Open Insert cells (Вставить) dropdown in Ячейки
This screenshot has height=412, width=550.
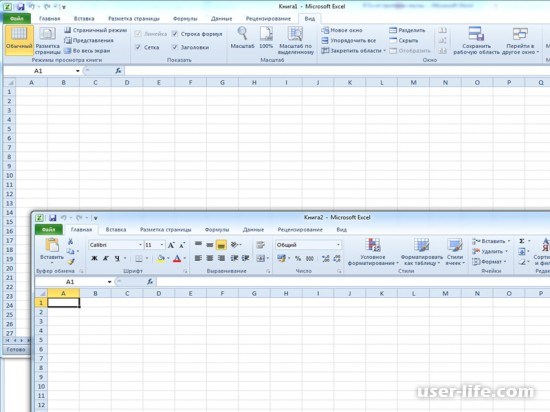(491, 241)
